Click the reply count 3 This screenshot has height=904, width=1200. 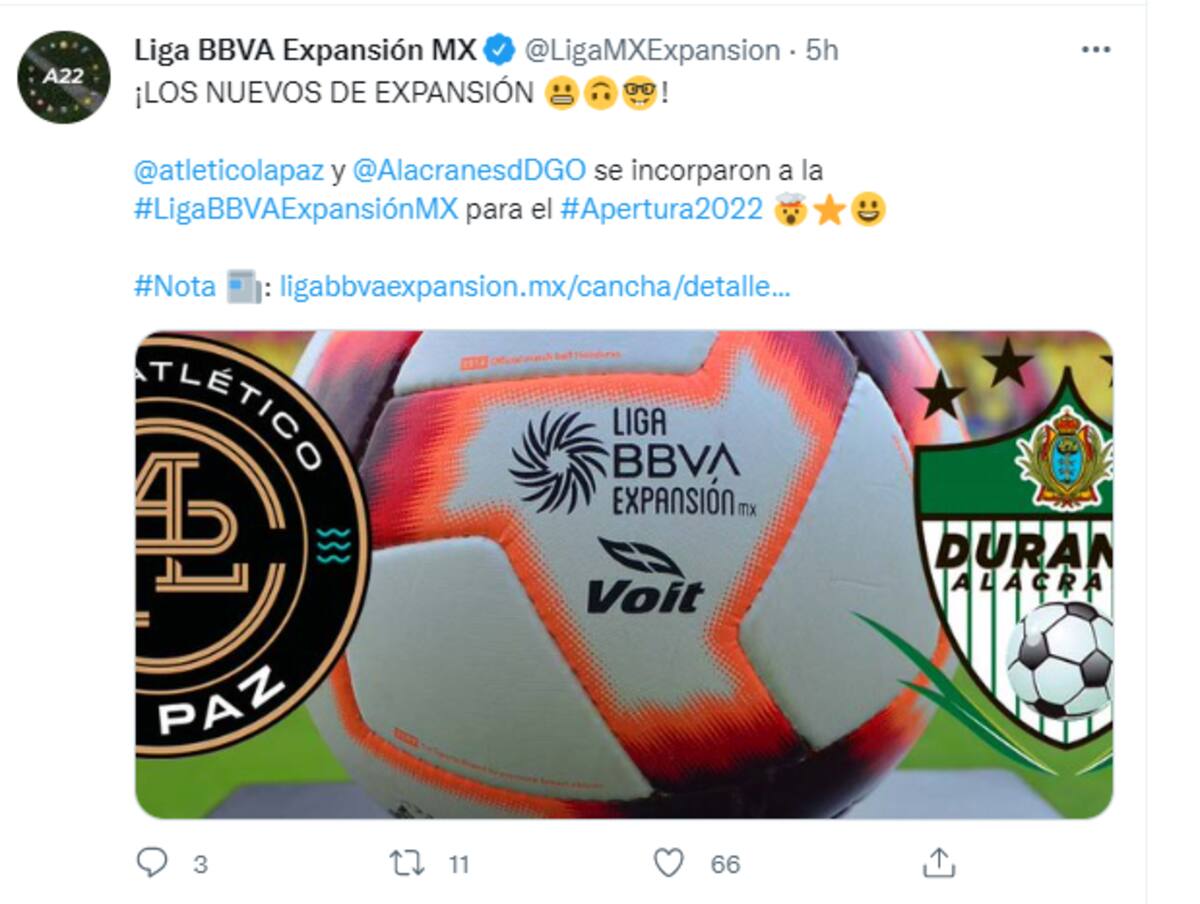tap(200, 864)
